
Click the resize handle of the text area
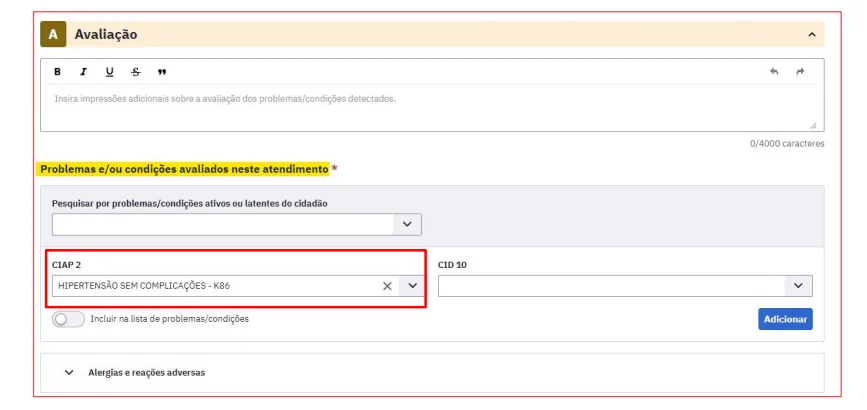point(813,126)
